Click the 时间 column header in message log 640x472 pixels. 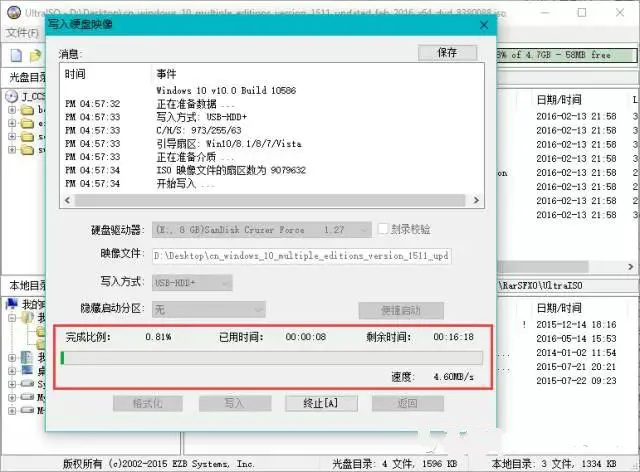click(75, 74)
